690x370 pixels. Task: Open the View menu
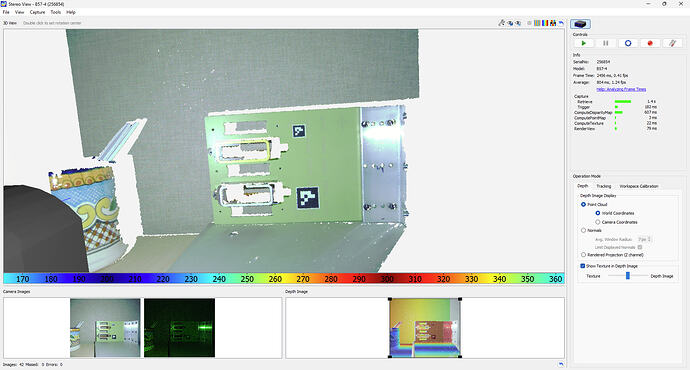click(19, 12)
